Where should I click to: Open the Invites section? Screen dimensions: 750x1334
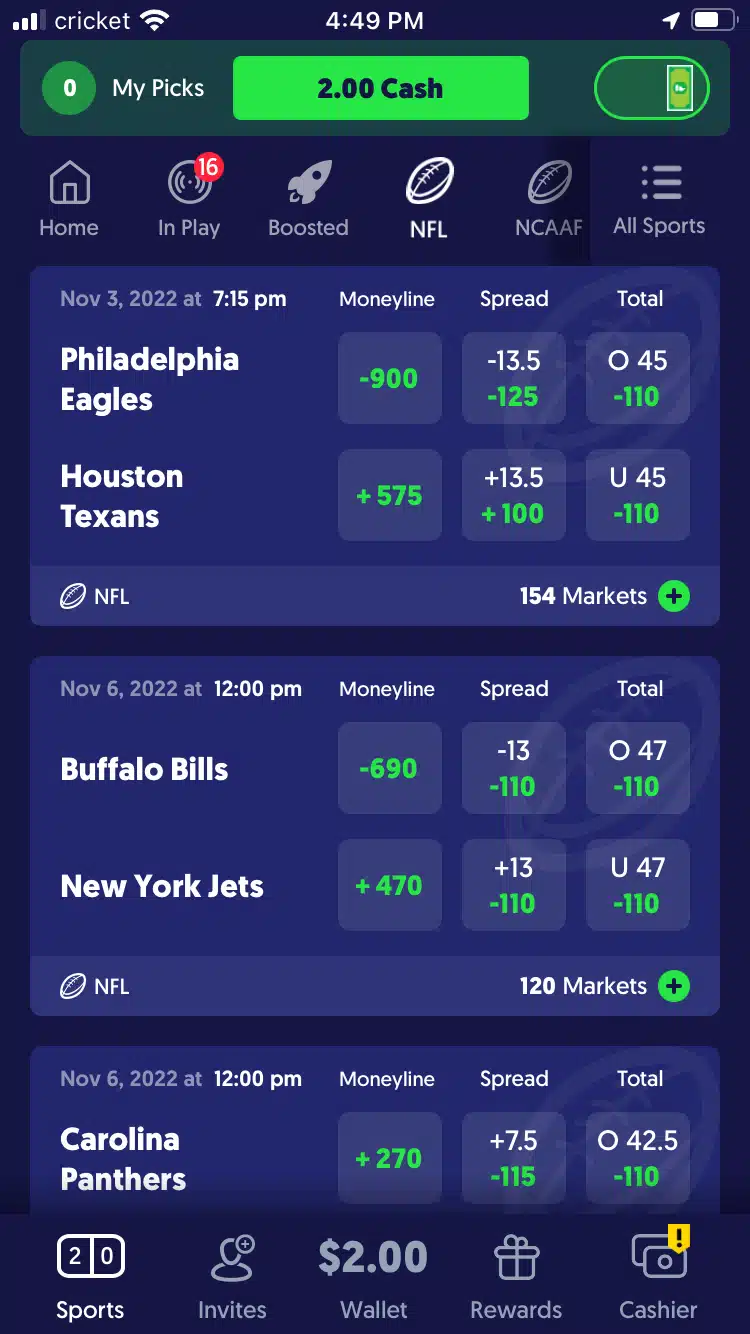click(232, 1277)
